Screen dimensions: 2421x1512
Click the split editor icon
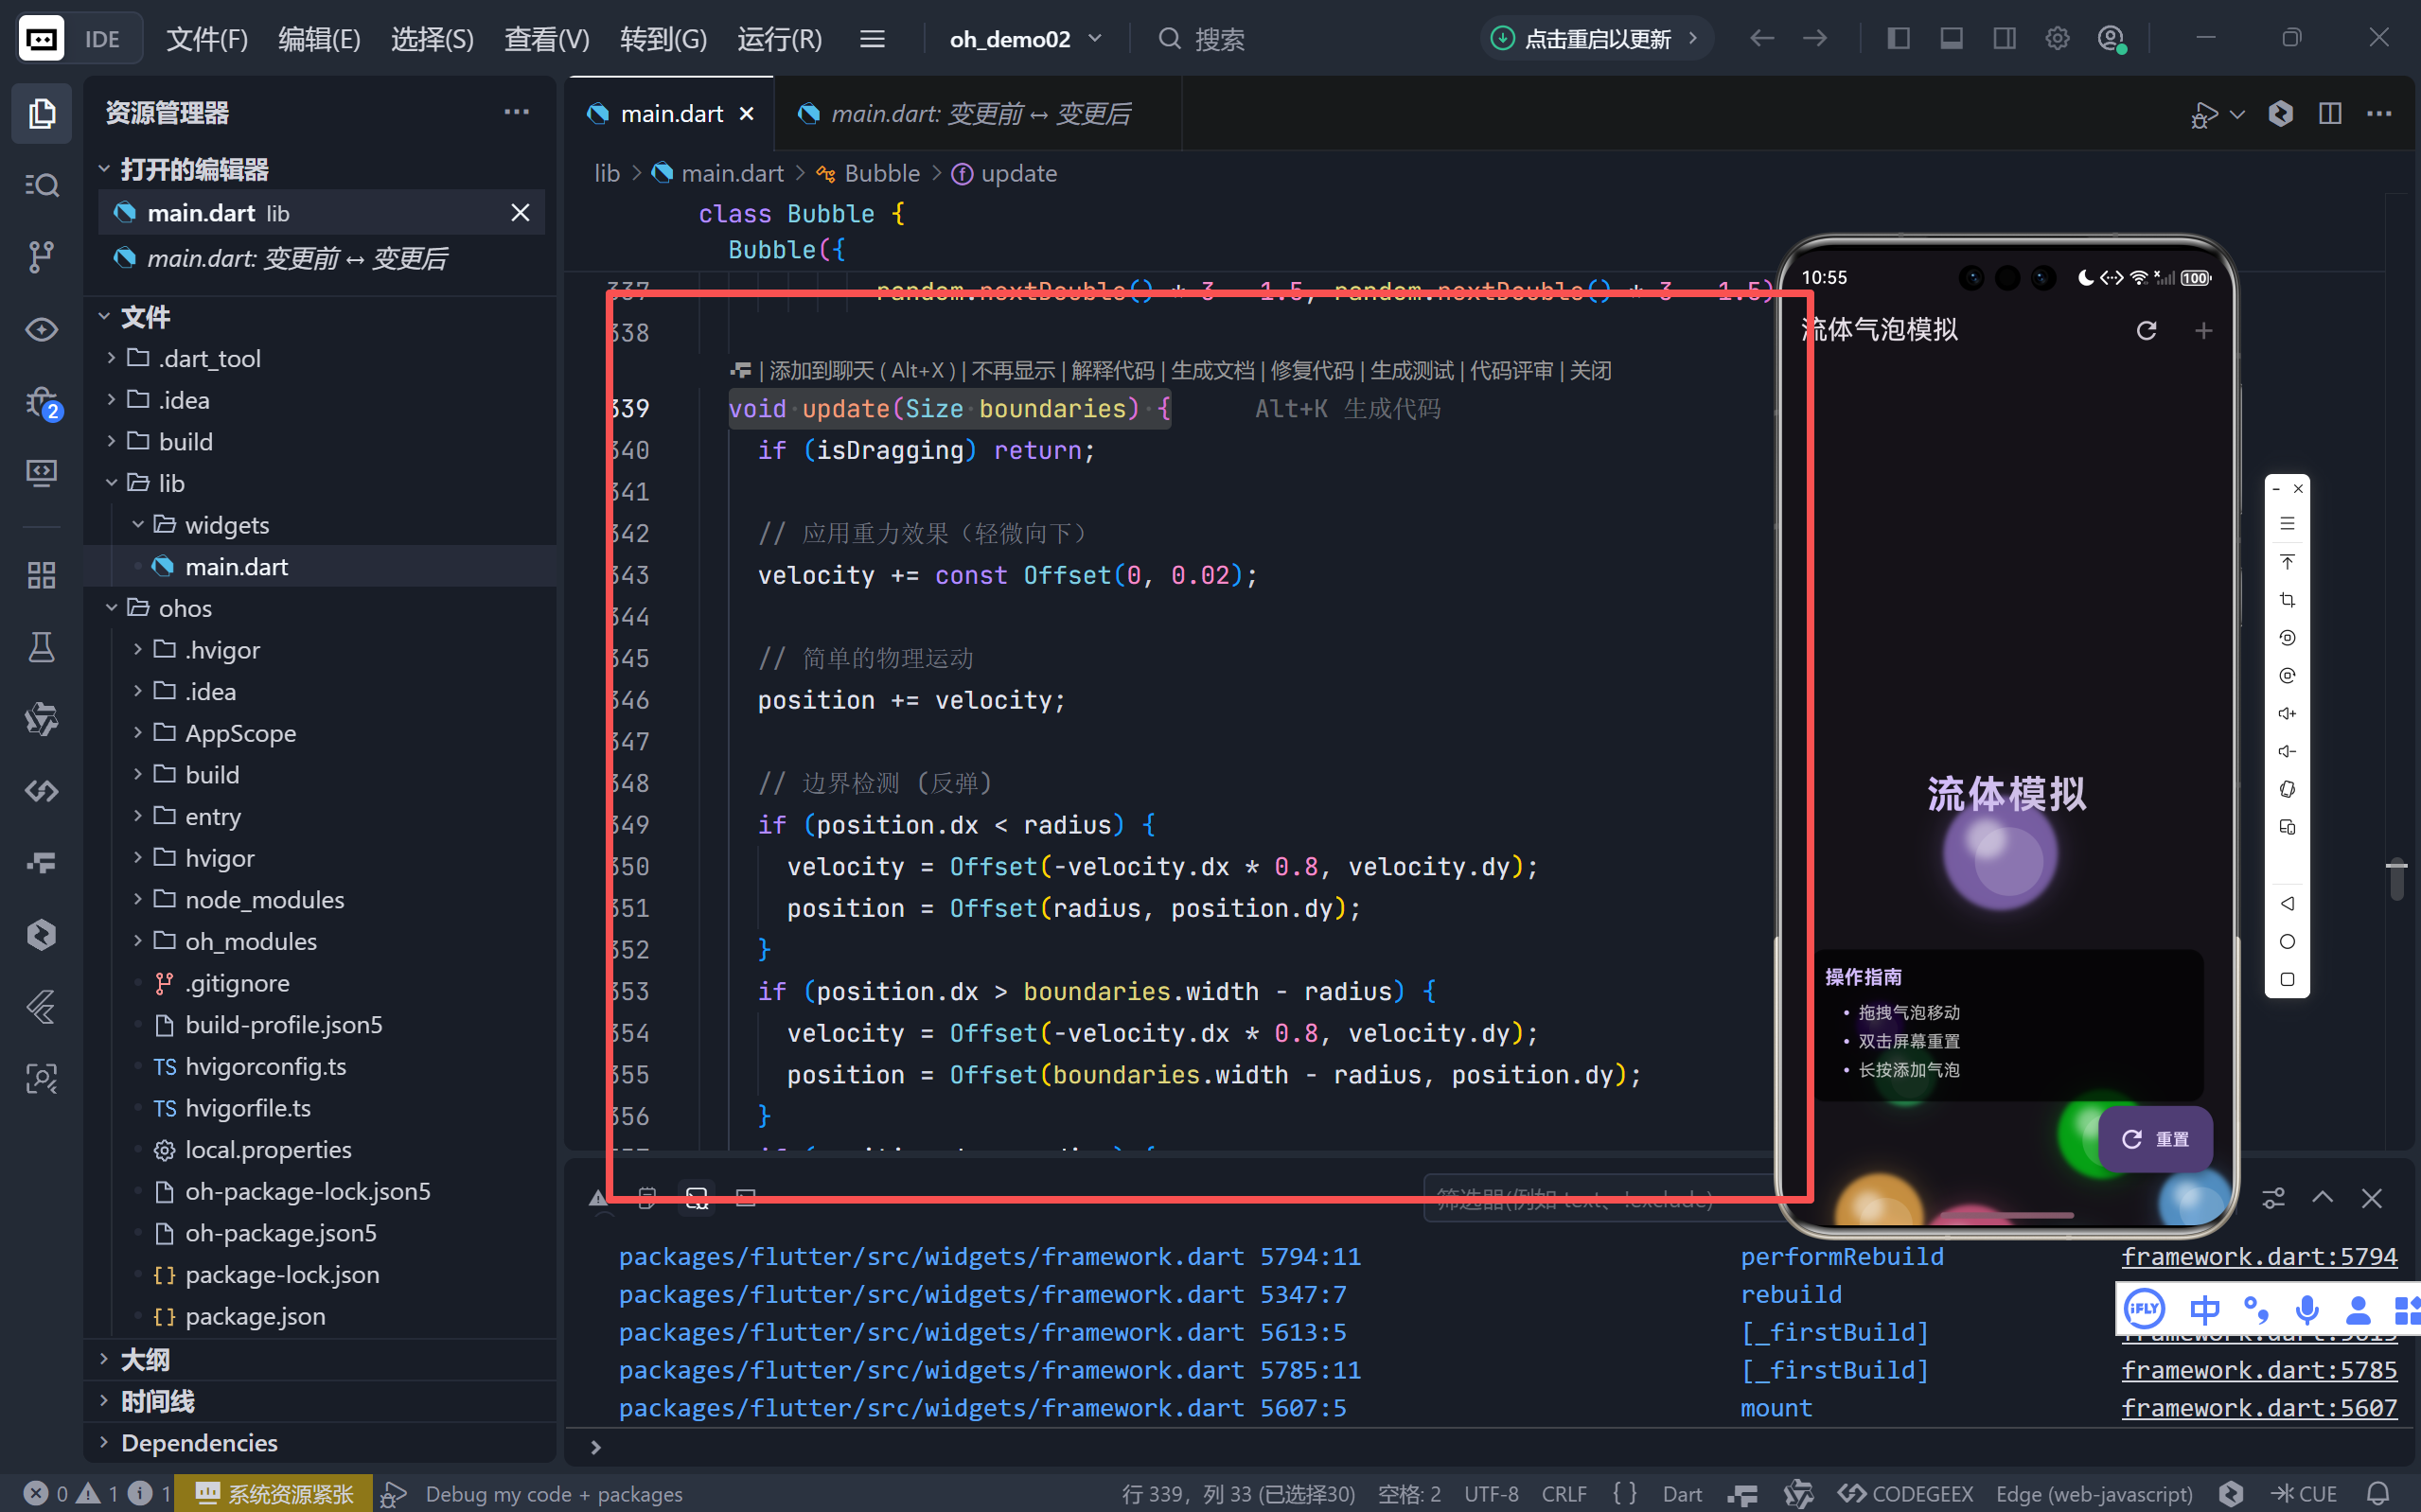click(x=2329, y=114)
